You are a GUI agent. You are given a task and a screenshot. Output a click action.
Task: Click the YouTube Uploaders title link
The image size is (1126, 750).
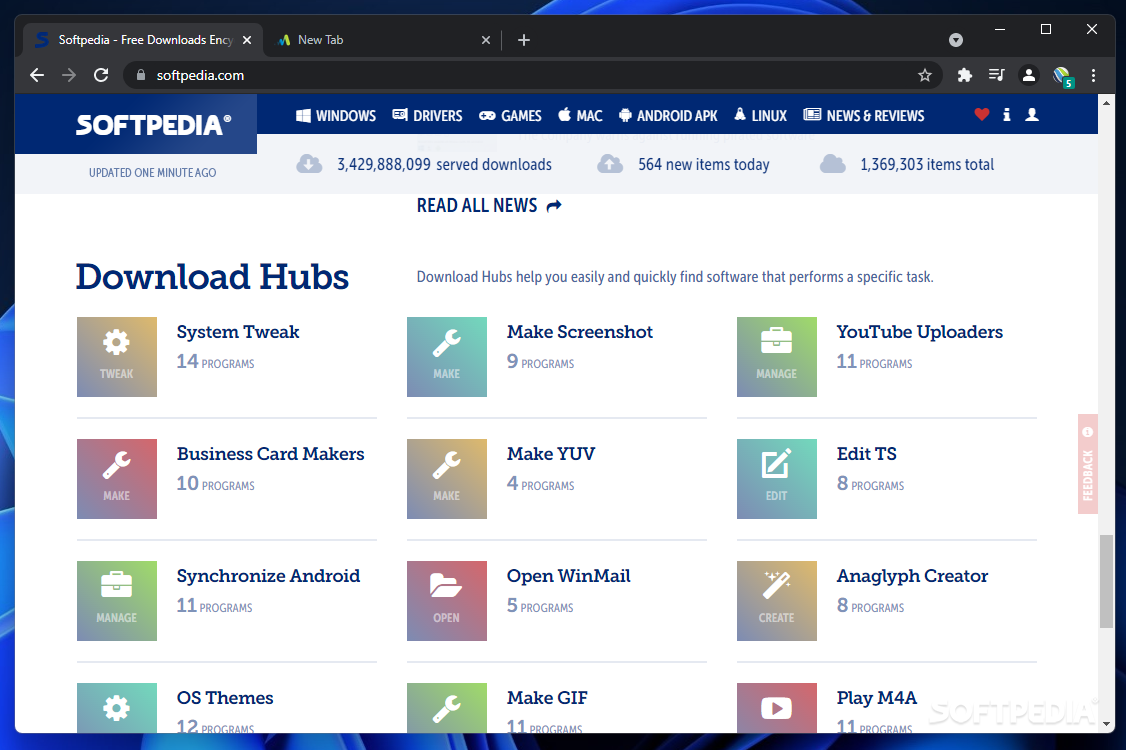click(x=919, y=332)
